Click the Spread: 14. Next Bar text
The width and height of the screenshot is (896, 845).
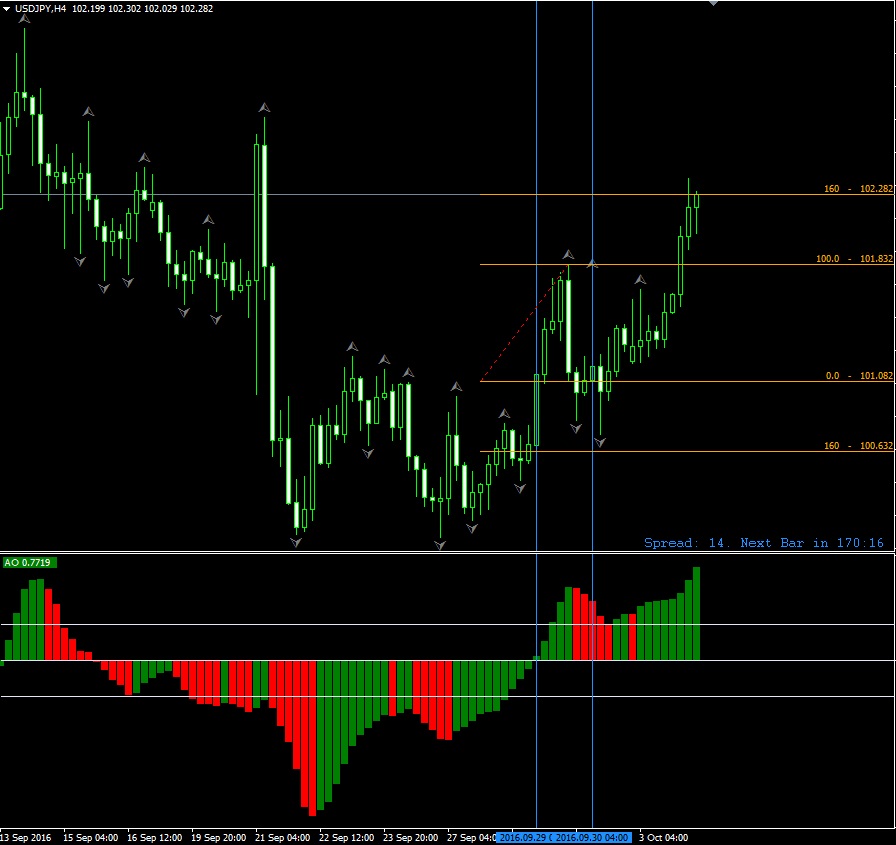click(x=763, y=543)
